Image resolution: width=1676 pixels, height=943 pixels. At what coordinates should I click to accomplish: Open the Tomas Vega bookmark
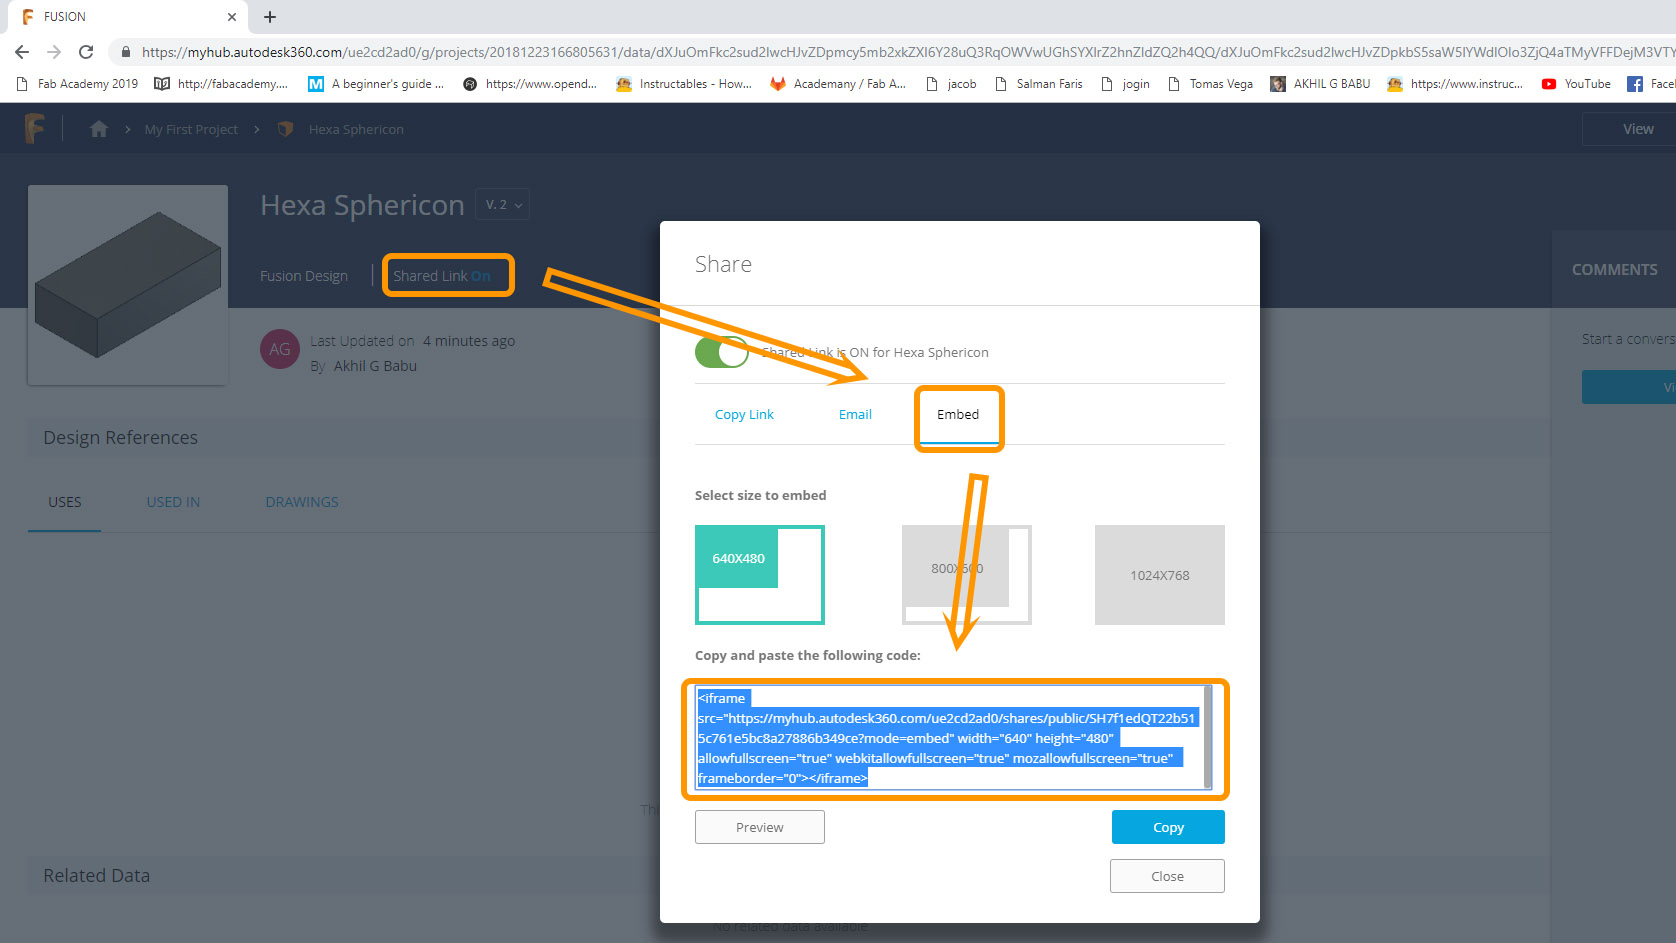click(1210, 84)
